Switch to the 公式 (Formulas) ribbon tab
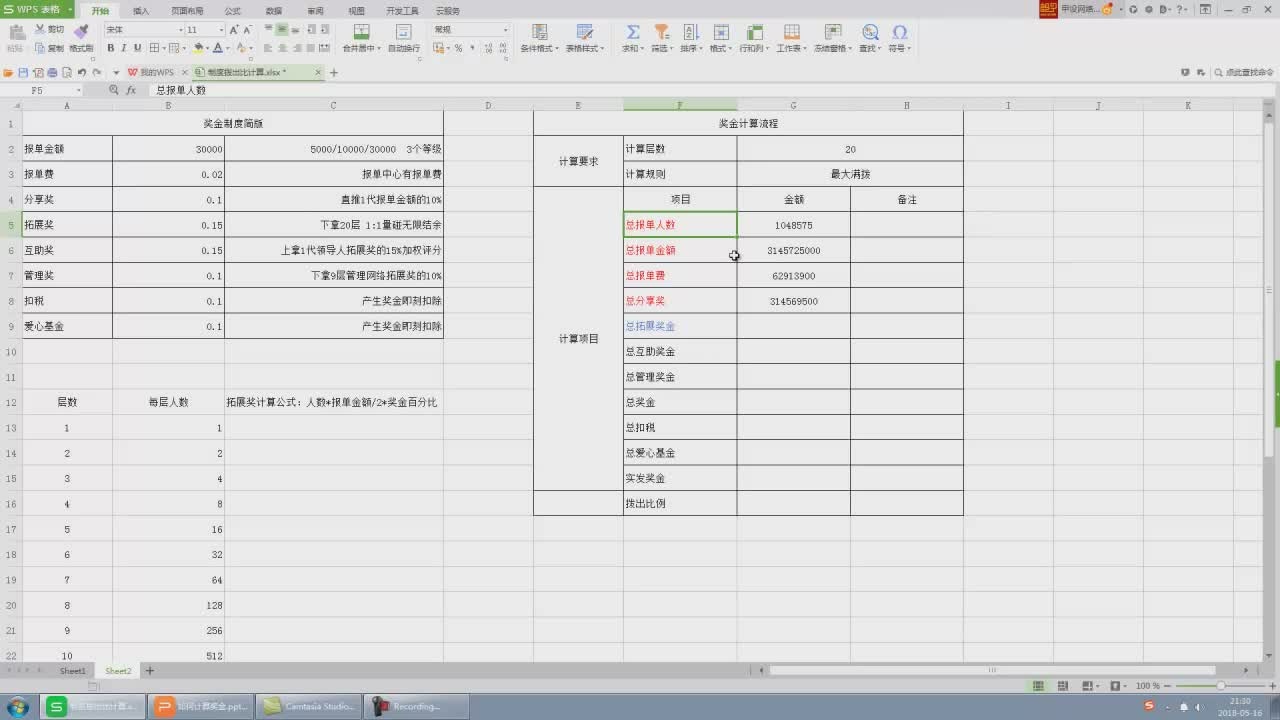 click(x=233, y=11)
